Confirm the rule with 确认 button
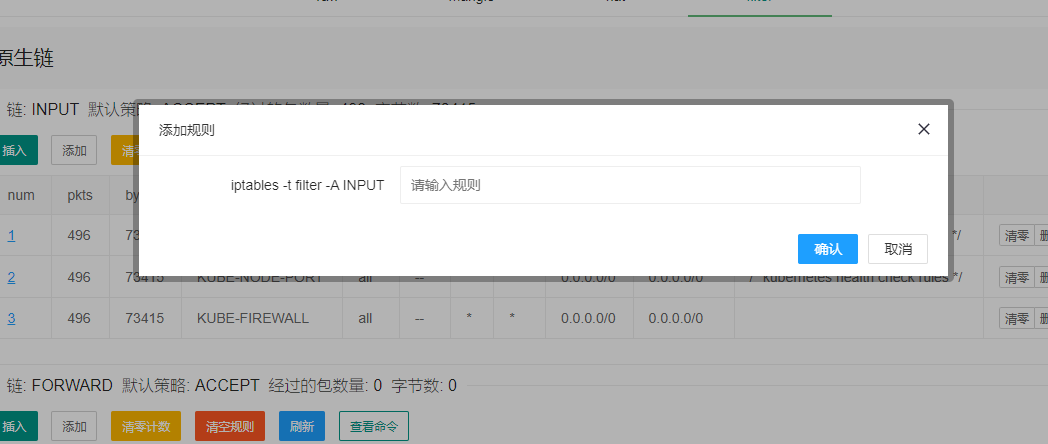This screenshot has height=444, width=1048. click(827, 249)
